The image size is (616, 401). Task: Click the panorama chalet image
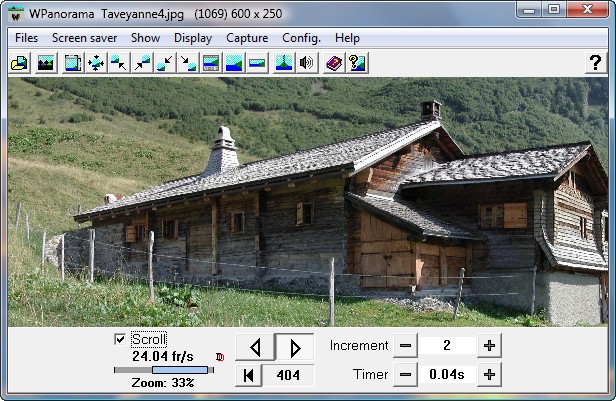[308, 202]
